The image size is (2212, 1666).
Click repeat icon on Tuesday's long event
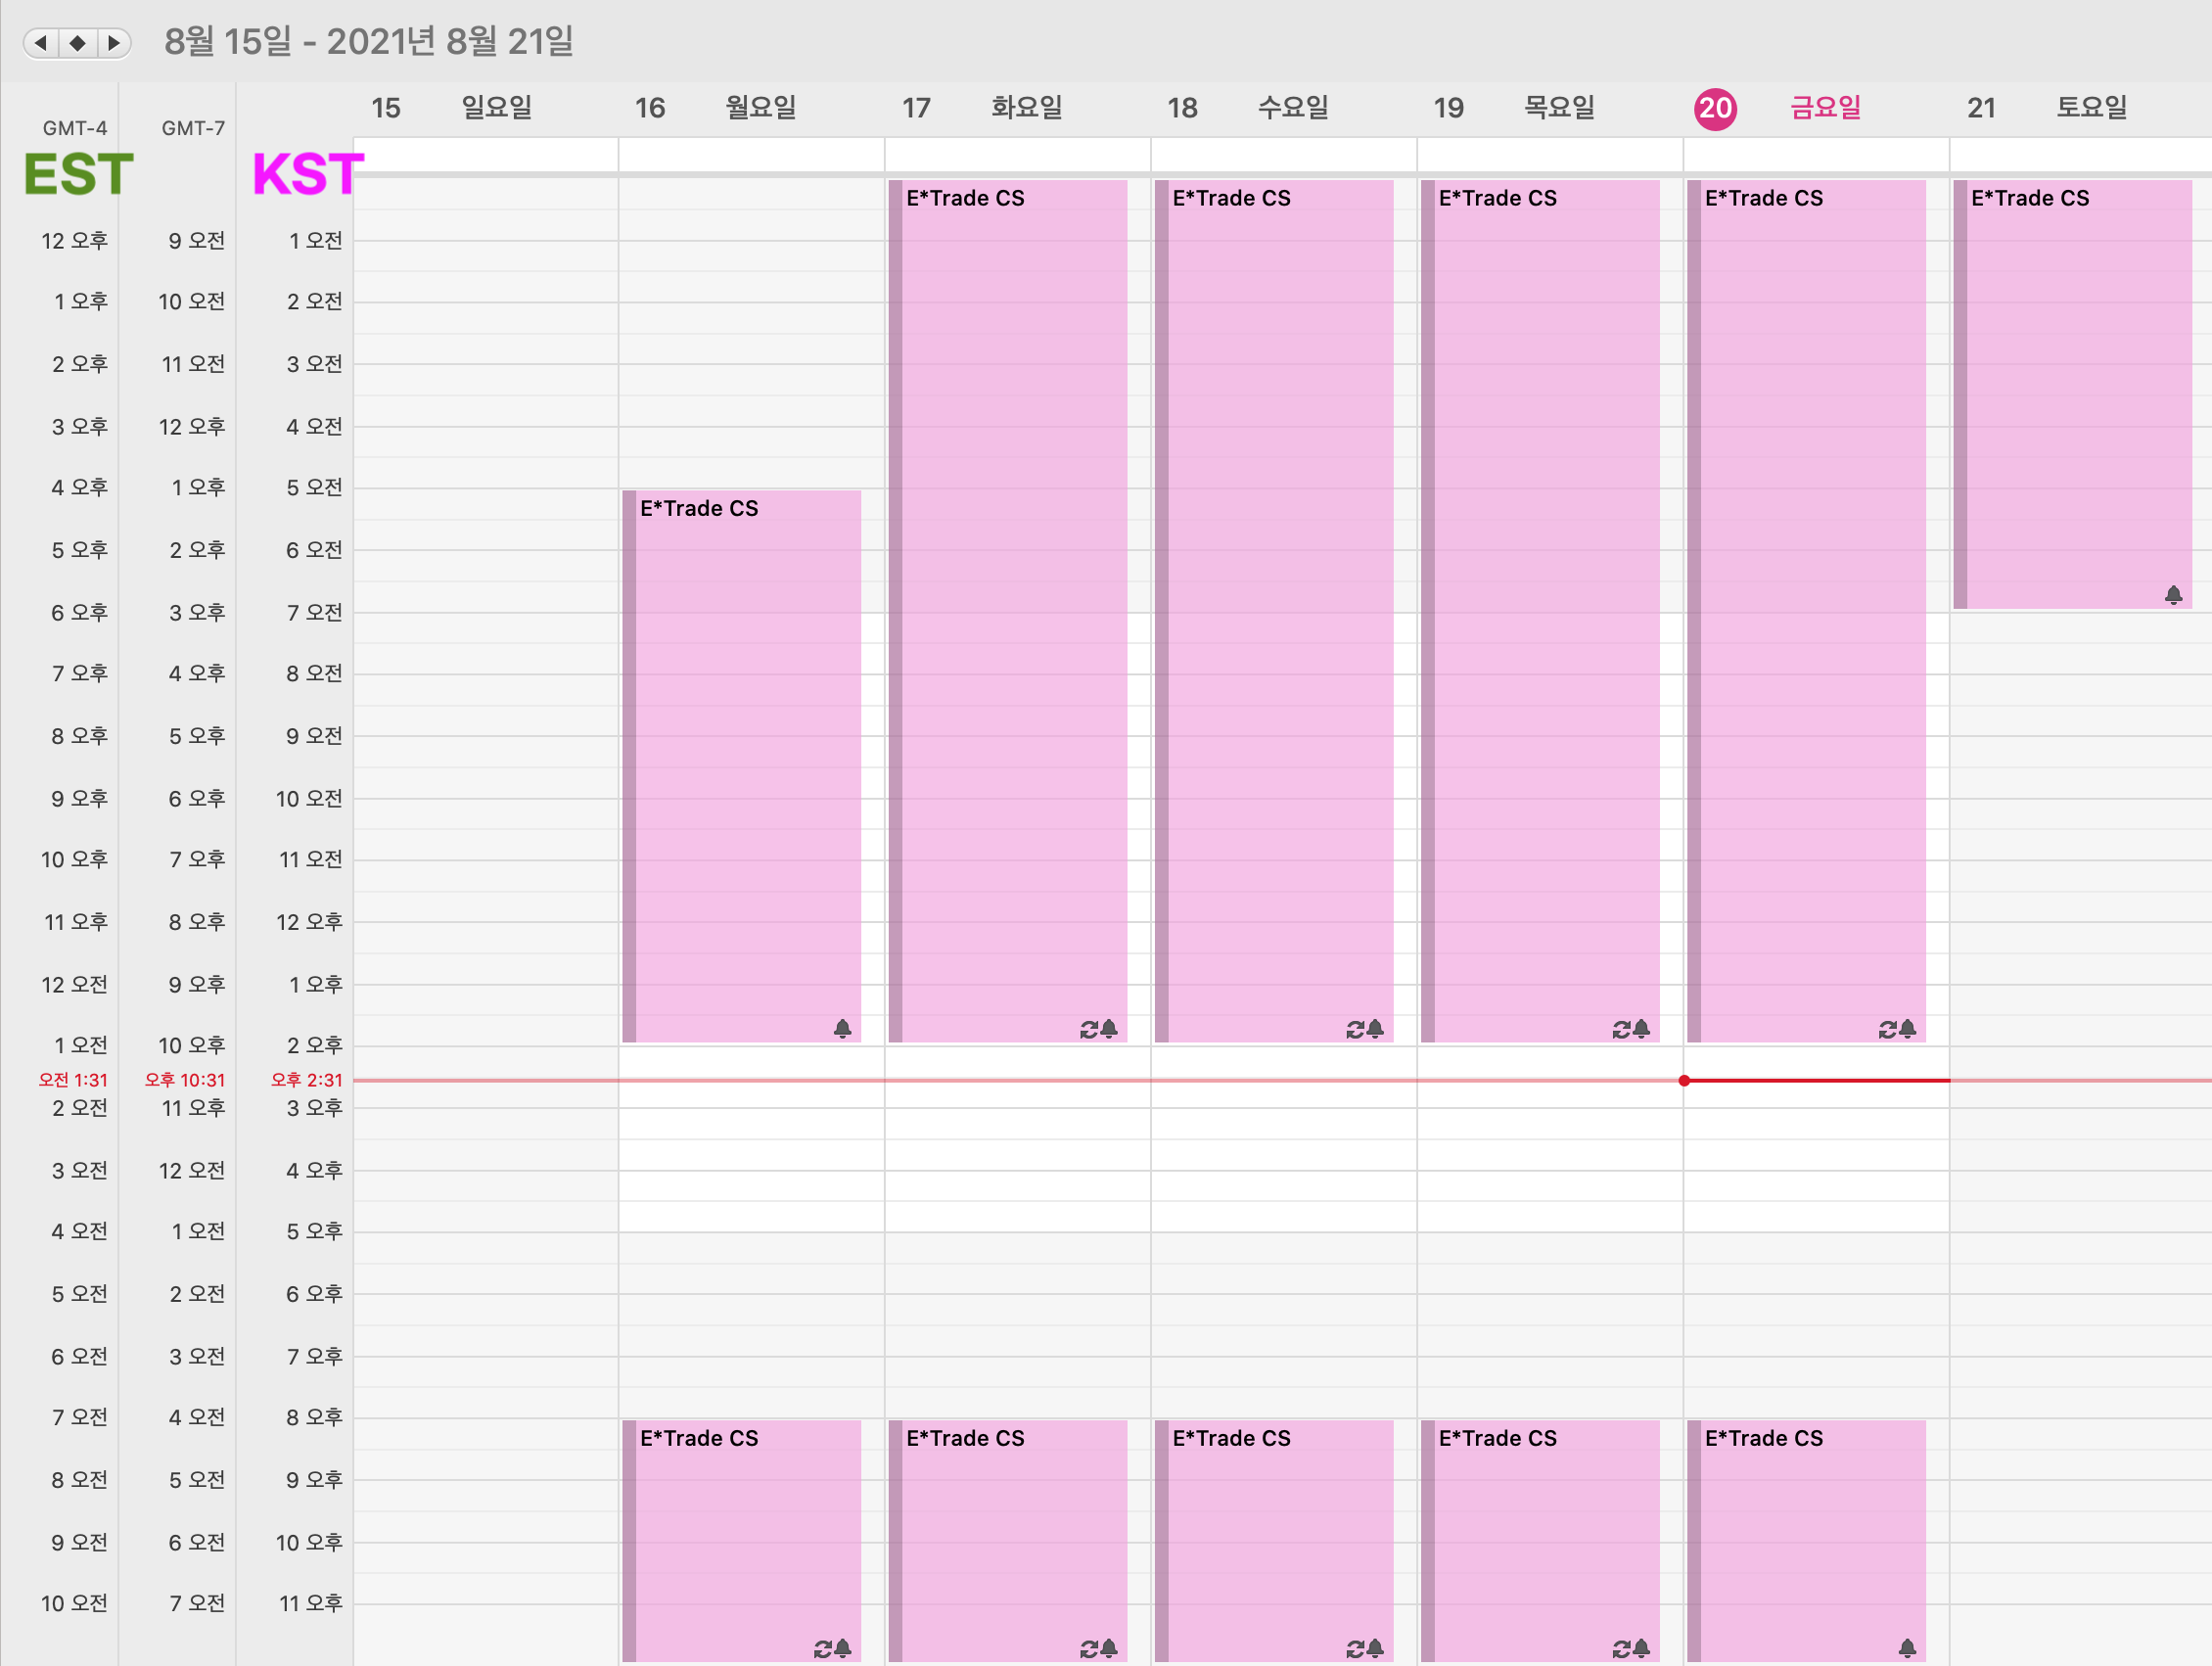[1089, 1029]
